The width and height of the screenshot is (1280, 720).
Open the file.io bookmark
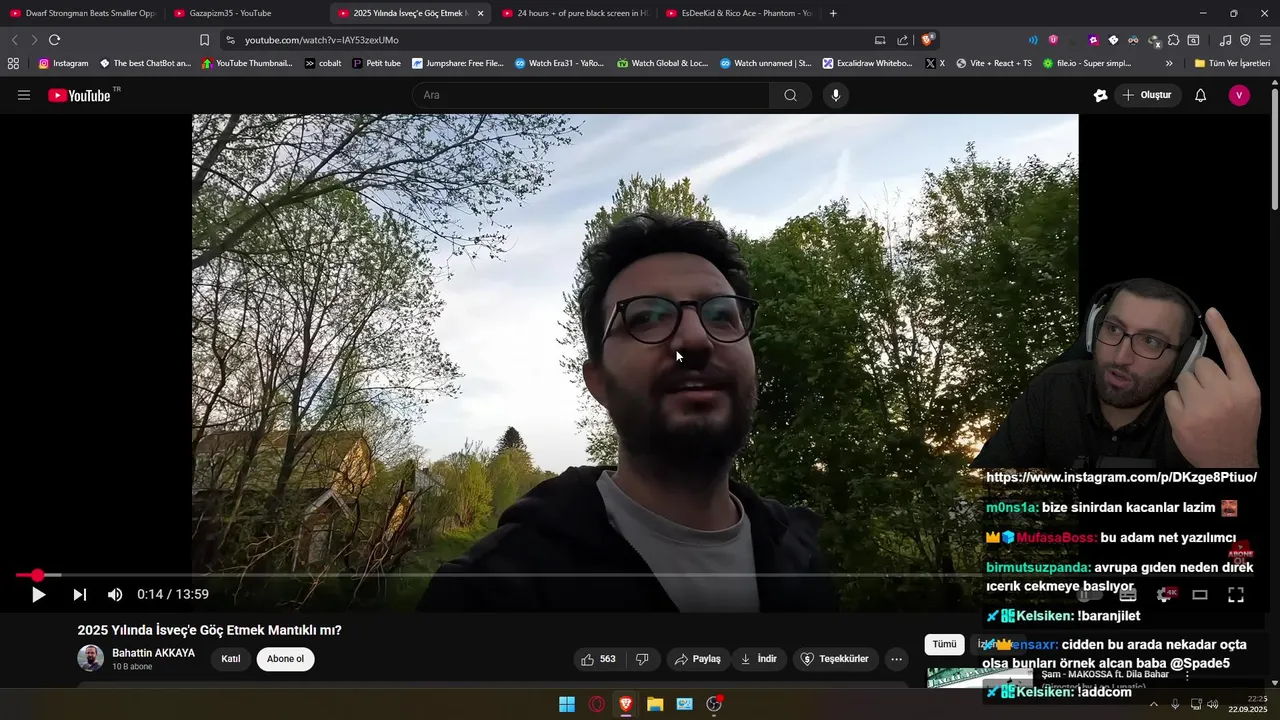(1086, 63)
